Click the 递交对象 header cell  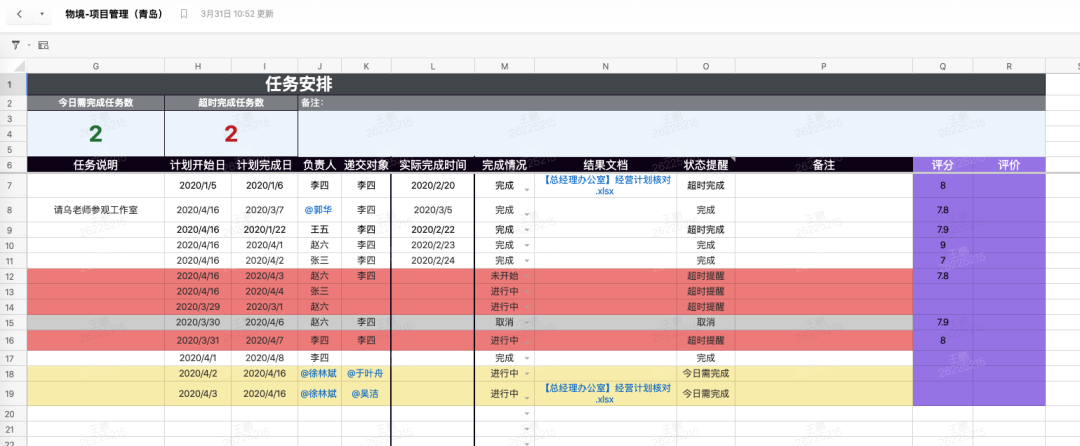point(366,165)
